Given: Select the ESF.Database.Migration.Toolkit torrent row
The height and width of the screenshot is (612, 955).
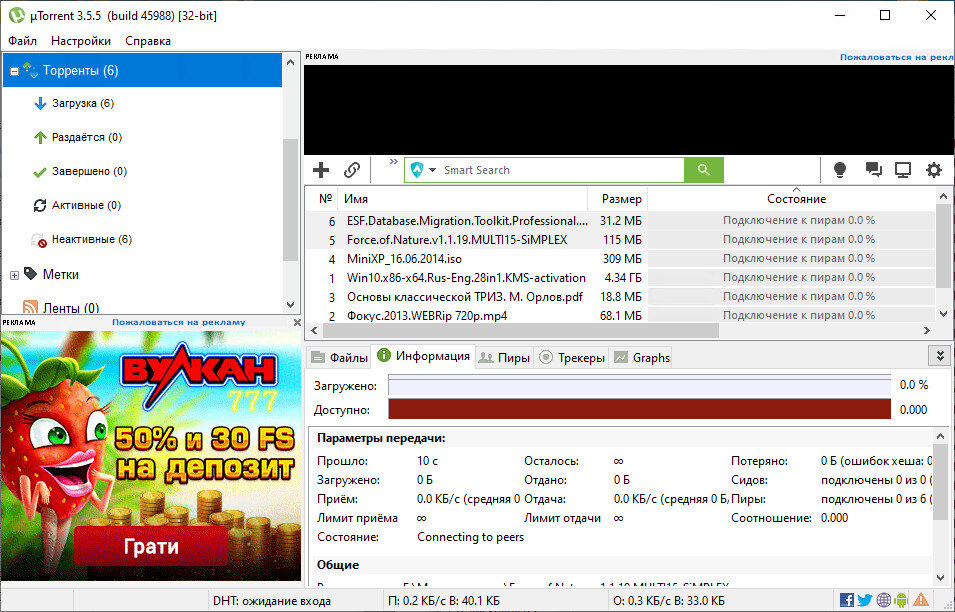Looking at the screenshot, I should pos(620,220).
